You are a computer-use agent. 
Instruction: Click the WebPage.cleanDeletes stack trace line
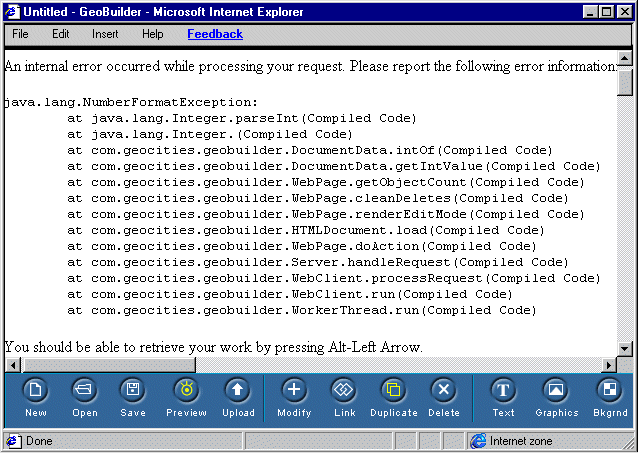coord(318,199)
